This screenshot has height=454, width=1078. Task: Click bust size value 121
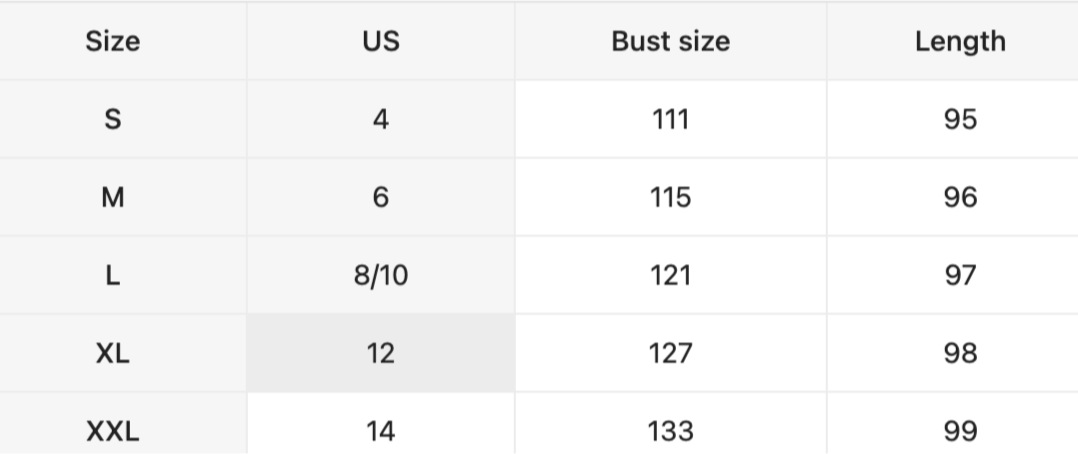tap(670, 276)
